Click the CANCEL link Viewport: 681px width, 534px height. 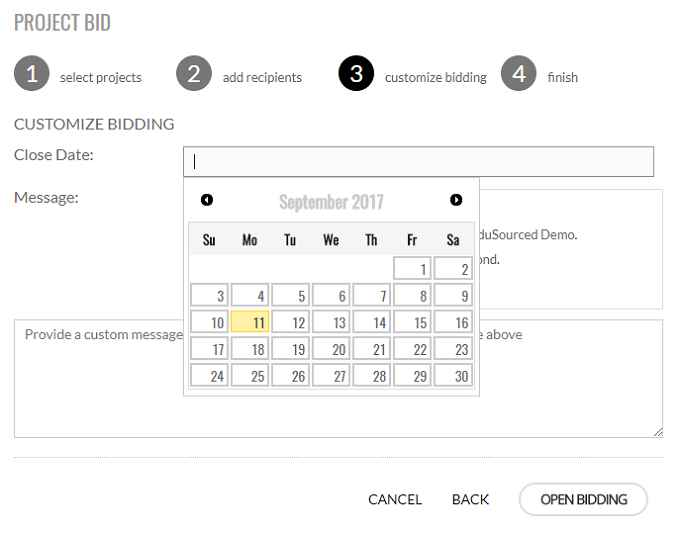(x=395, y=499)
